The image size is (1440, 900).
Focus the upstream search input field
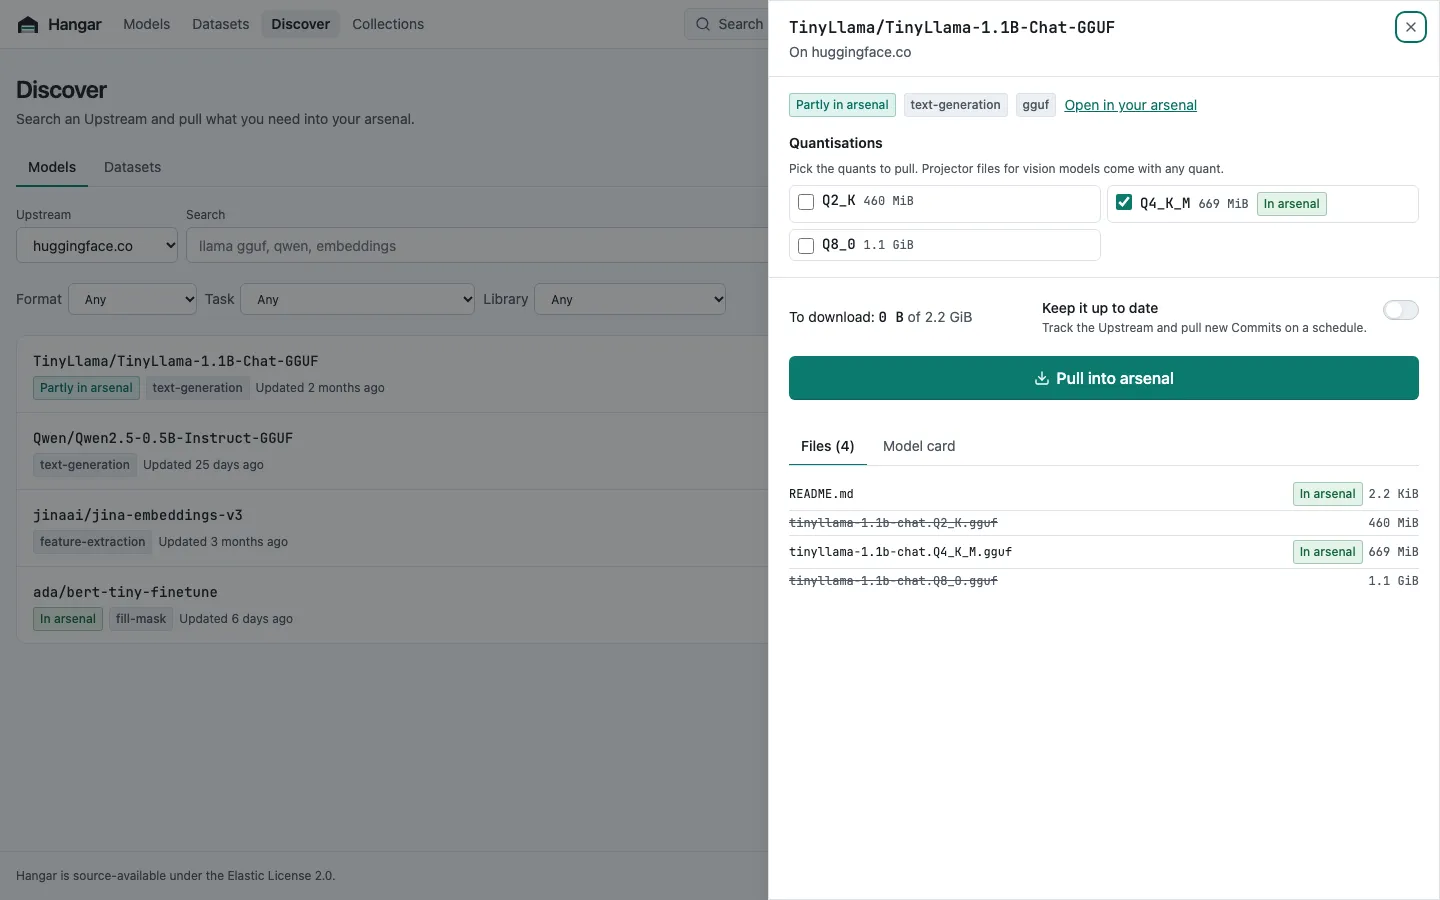tap(478, 246)
